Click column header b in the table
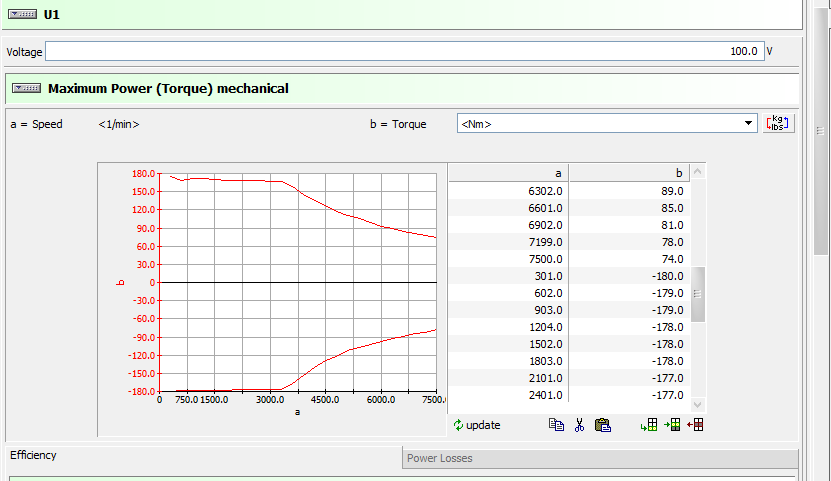 coord(629,173)
